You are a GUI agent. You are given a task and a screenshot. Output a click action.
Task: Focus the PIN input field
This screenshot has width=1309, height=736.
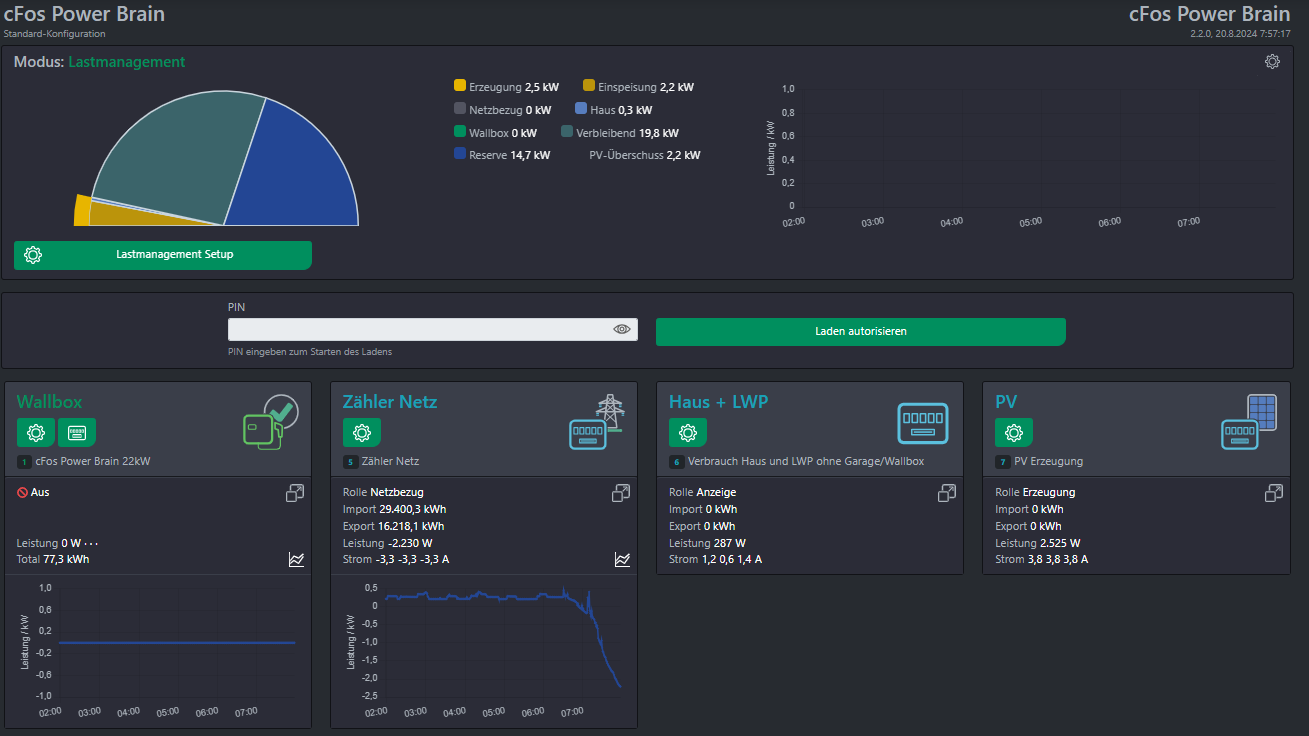pyautogui.click(x=433, y=329)
